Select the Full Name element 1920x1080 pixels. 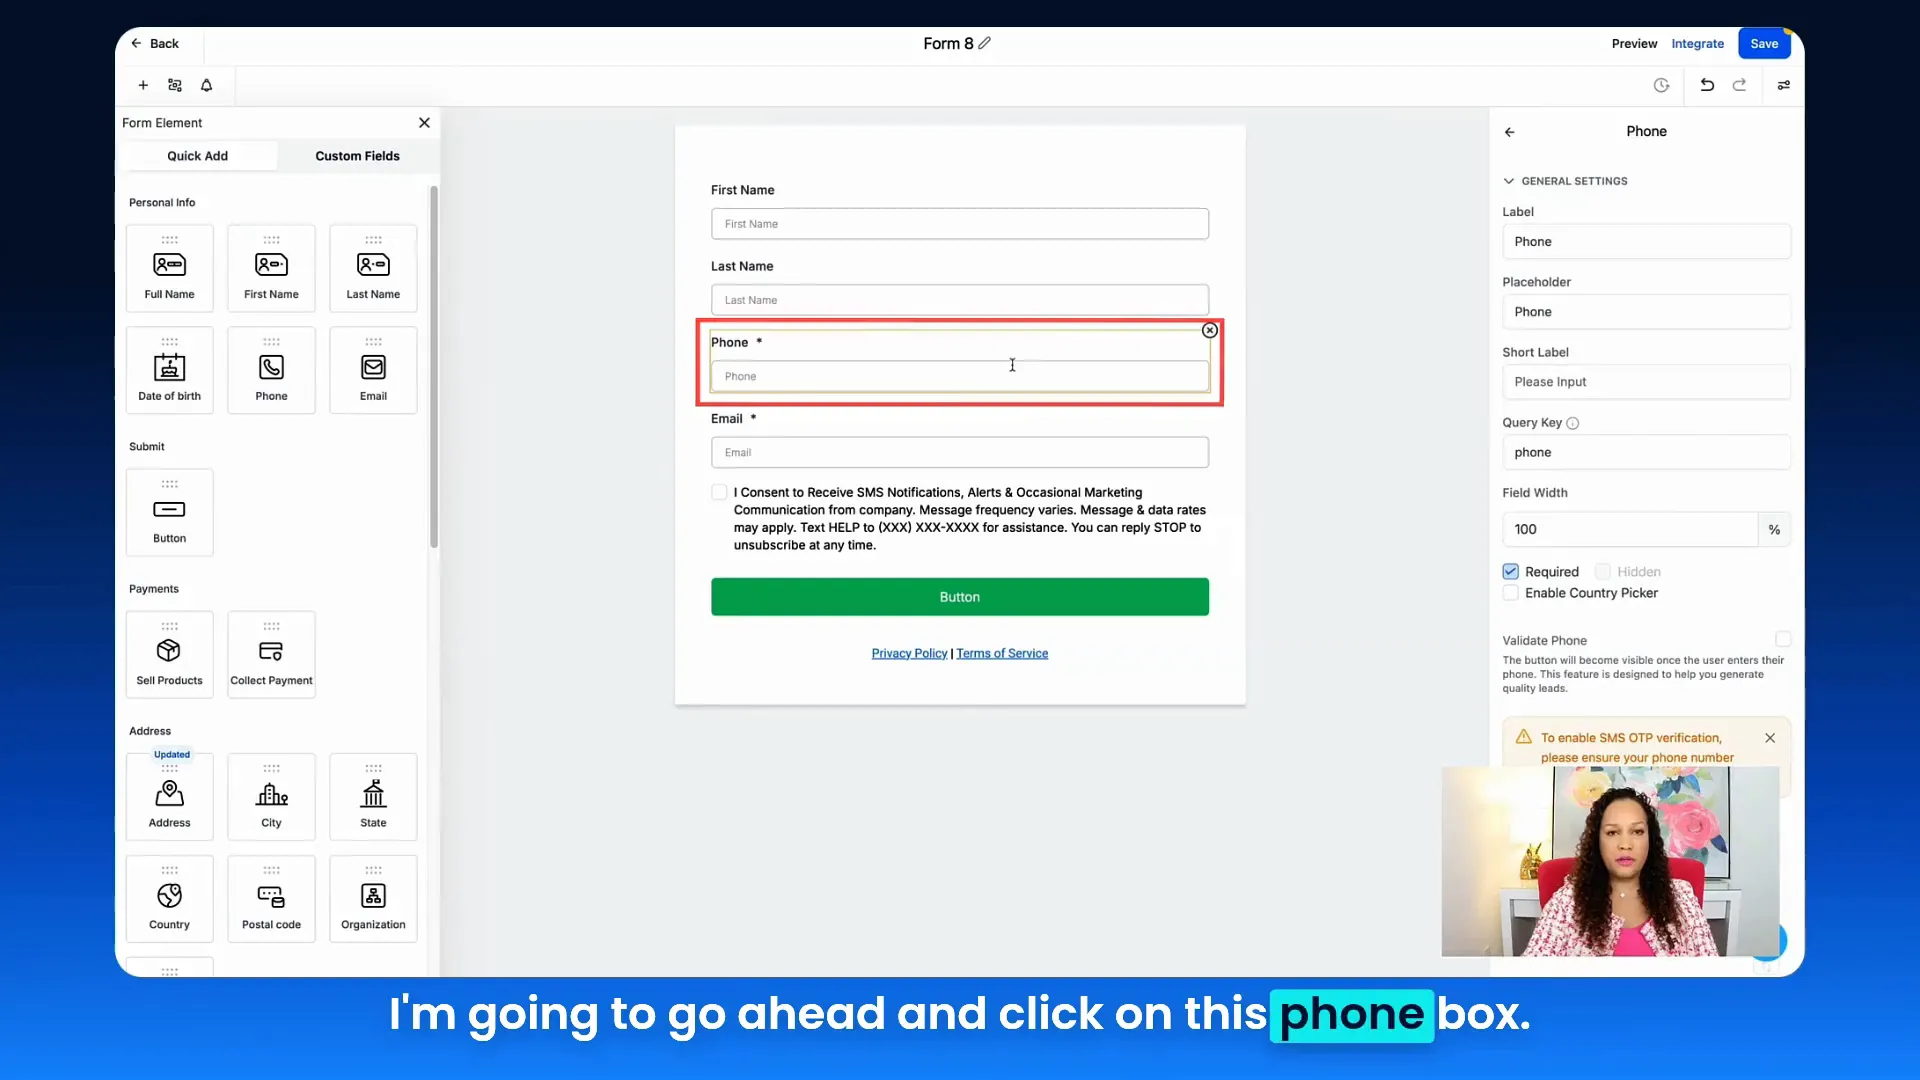click(x=170, y=268)
